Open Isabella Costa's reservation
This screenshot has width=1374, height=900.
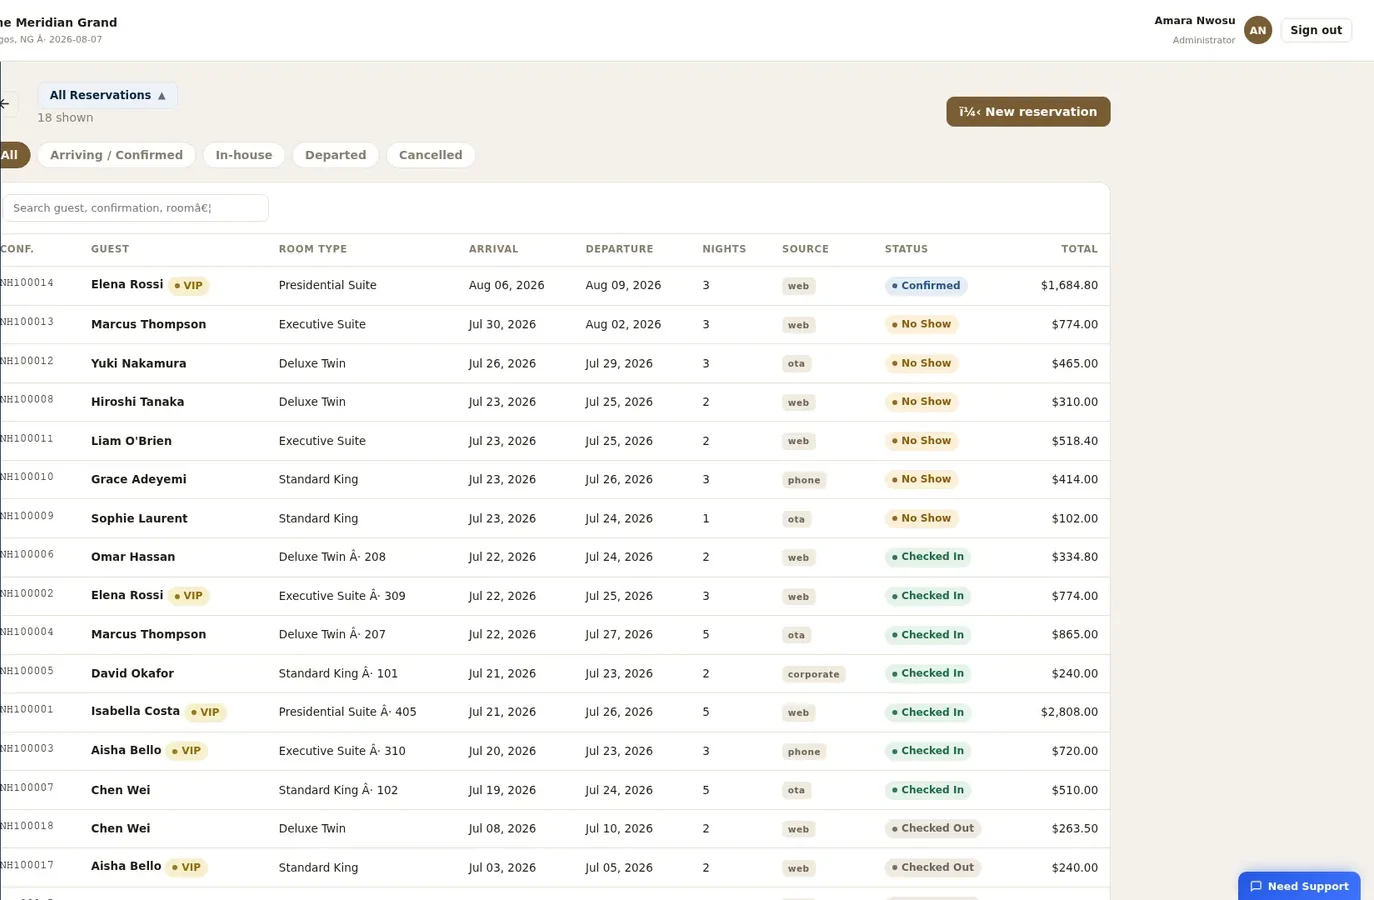(555, 712)
